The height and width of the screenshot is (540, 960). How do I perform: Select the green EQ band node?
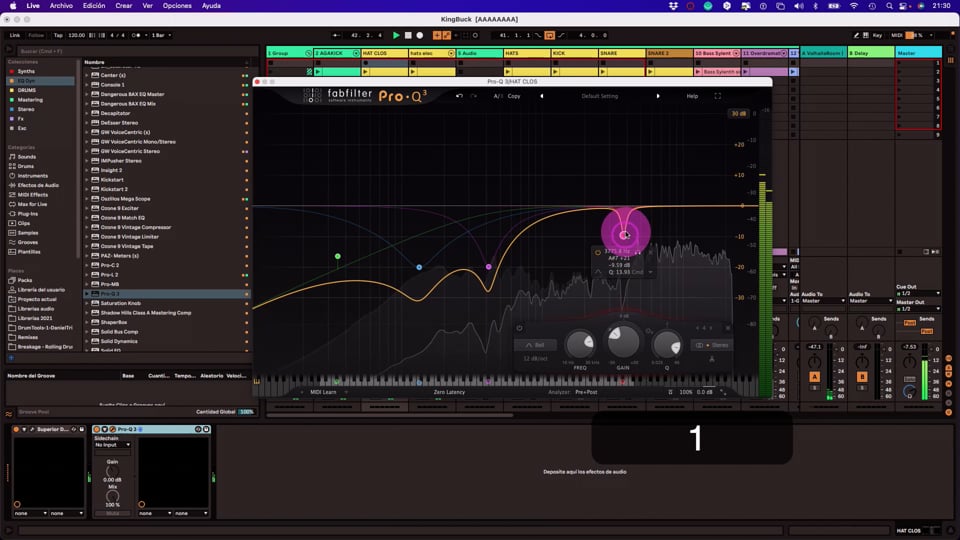337,256
